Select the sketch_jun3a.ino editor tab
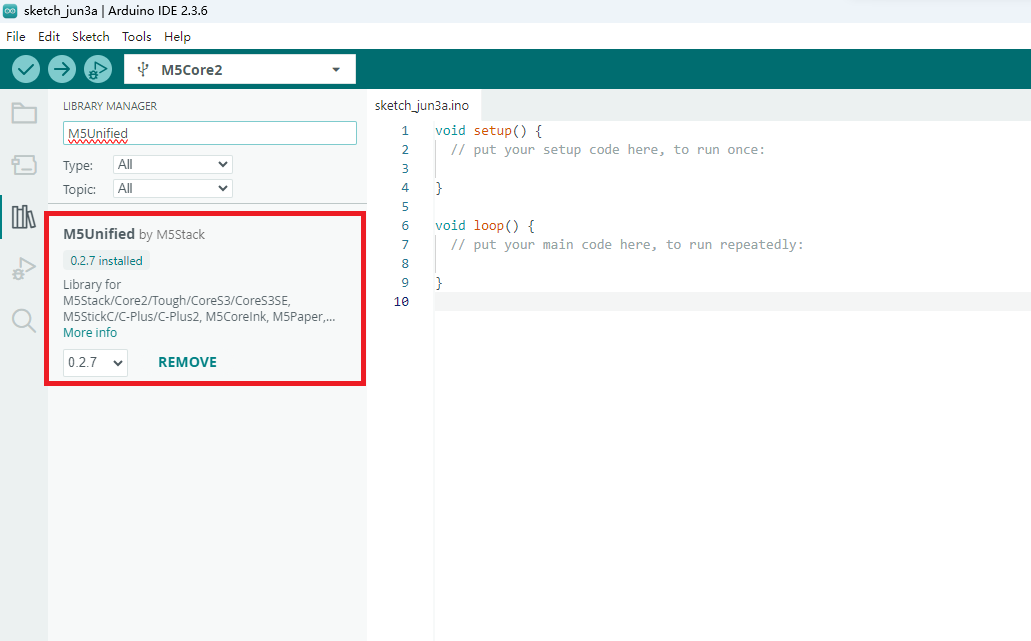This screenshot has width=1031, height=641. 422,105
